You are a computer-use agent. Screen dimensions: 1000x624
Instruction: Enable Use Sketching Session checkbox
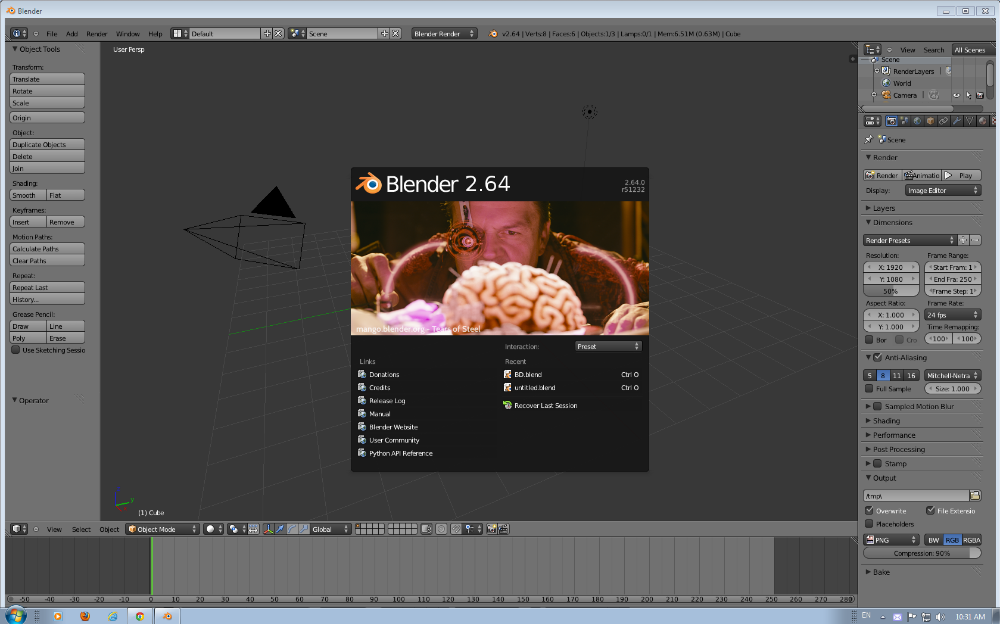tap(16, 350)
